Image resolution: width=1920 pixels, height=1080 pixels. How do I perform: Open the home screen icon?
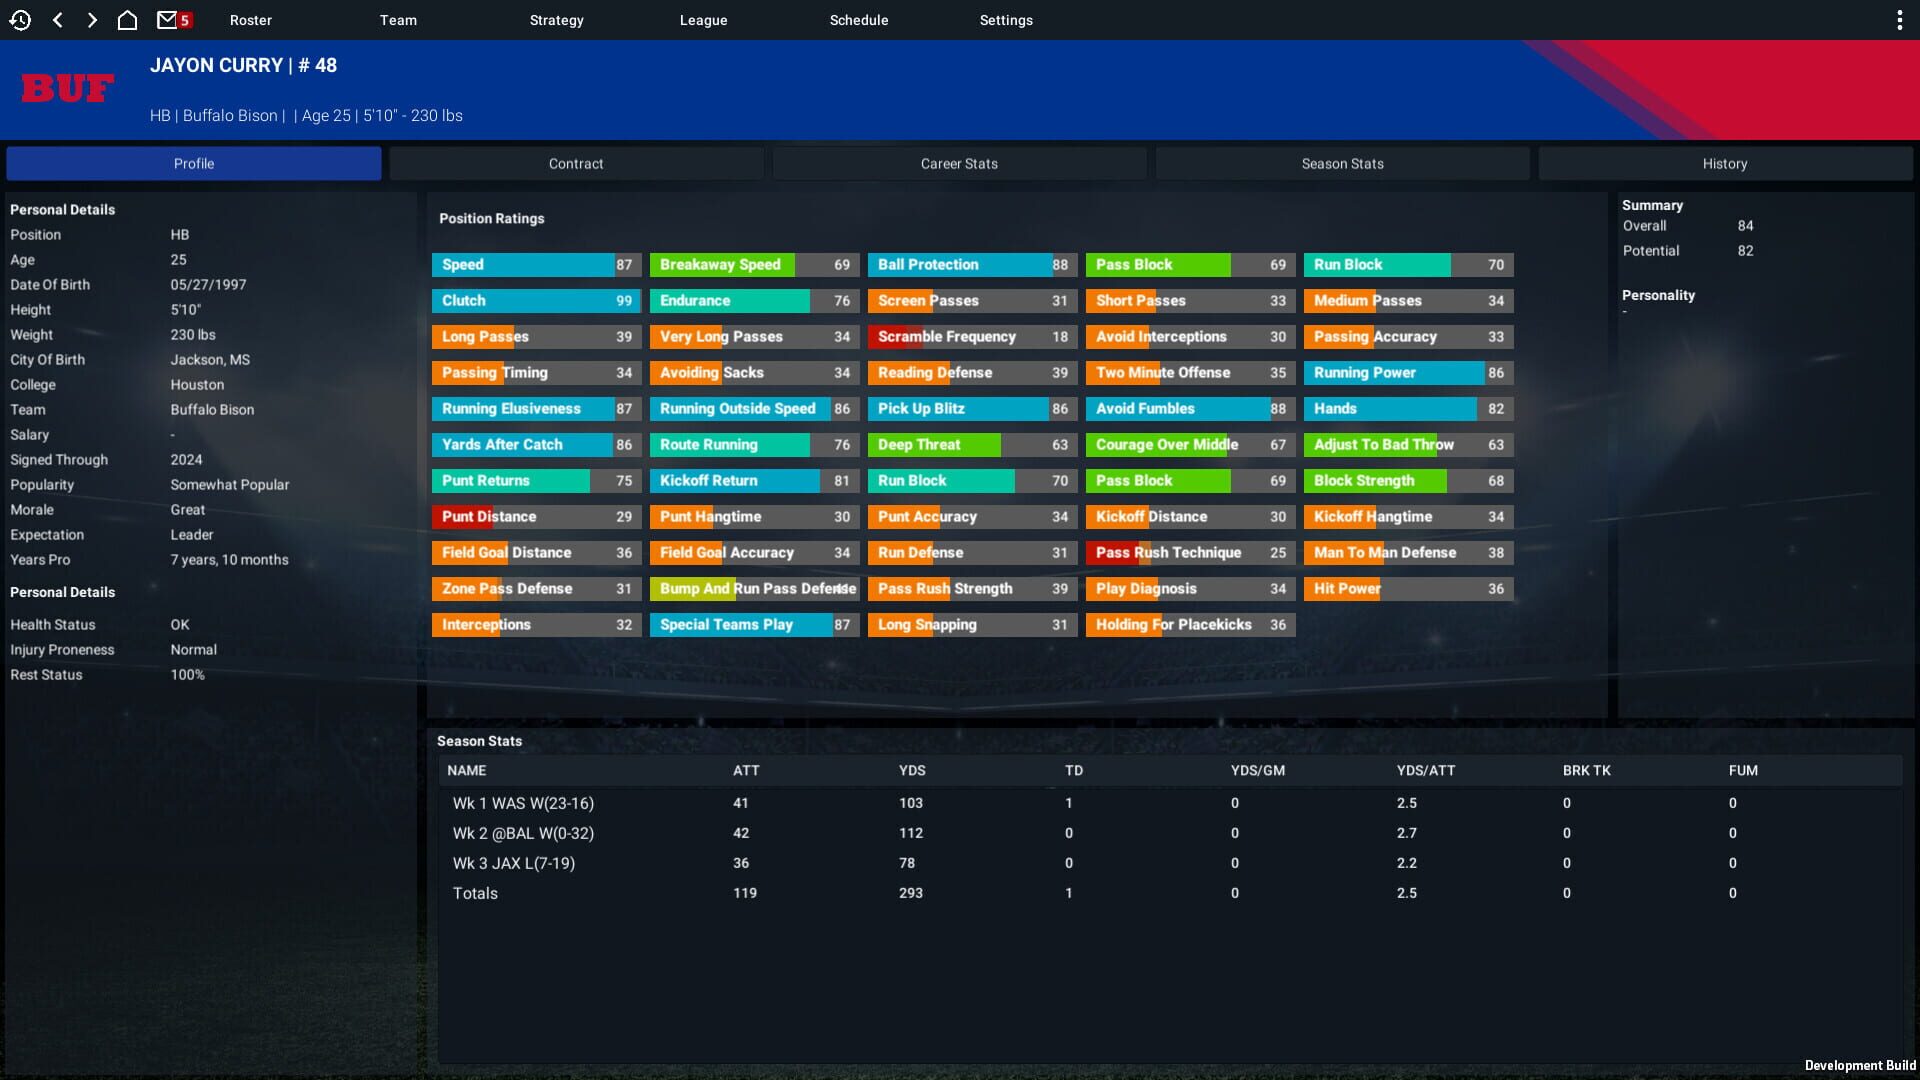pos(127,20)
